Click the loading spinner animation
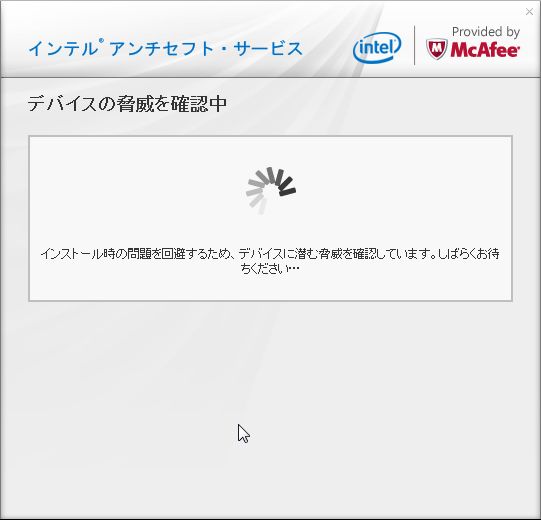 click(x=270, y=190)
